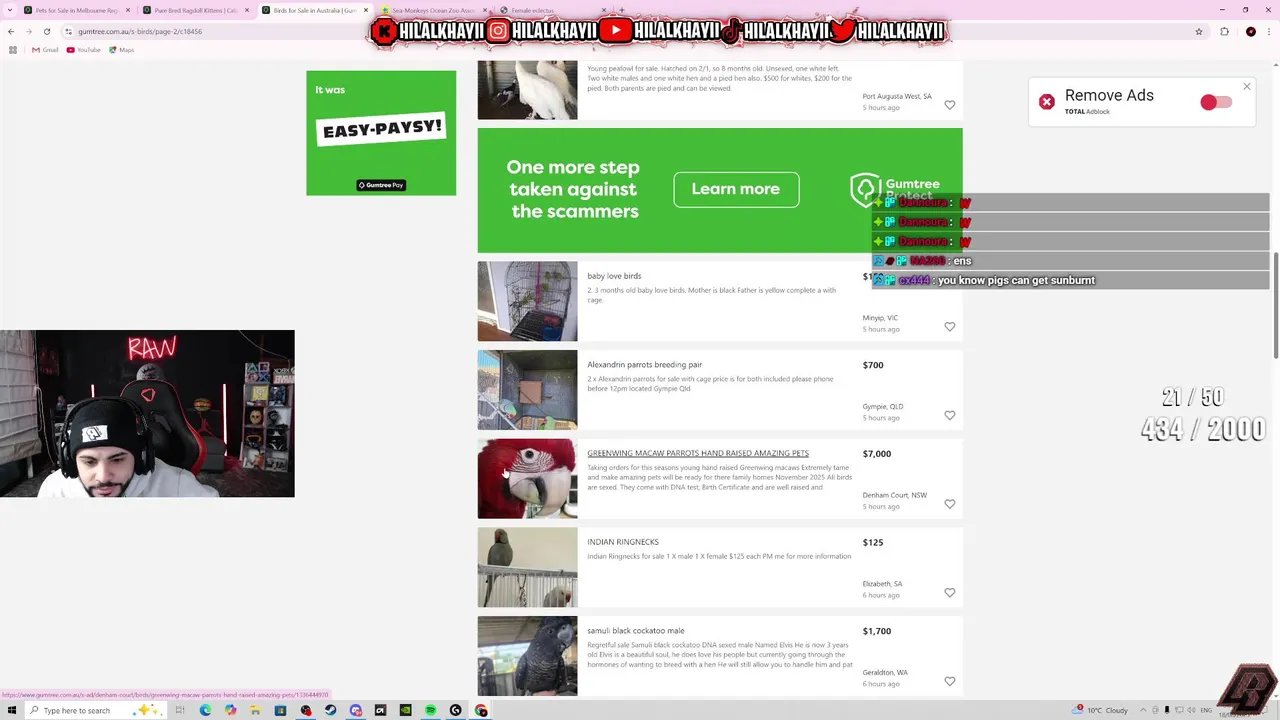Go back in browser history
The image size is (1280, 720).
tap(11, 31)
